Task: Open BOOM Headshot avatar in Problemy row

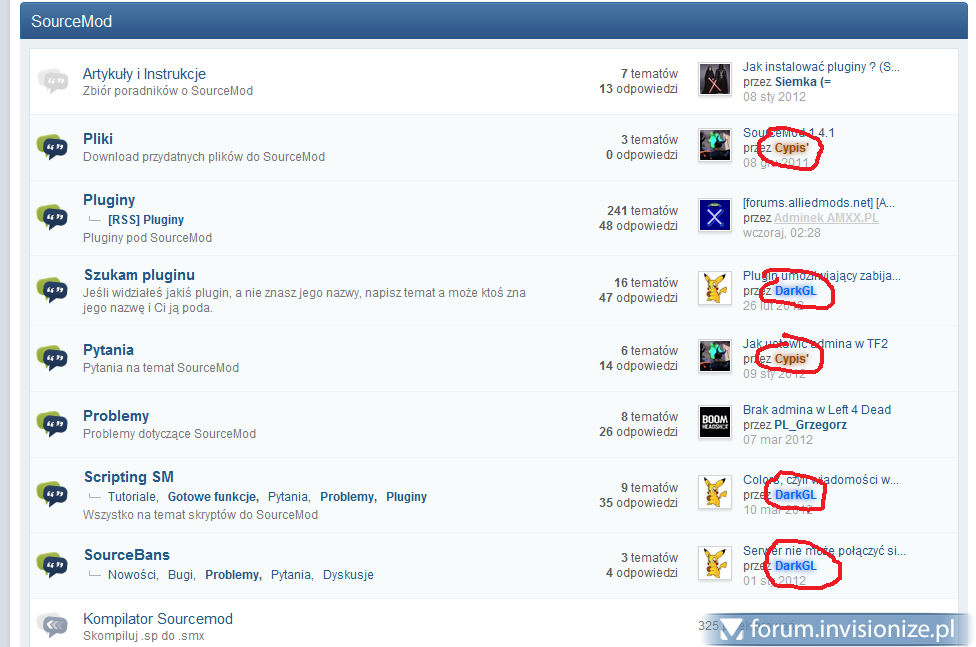Action: [x=715, y=422]
